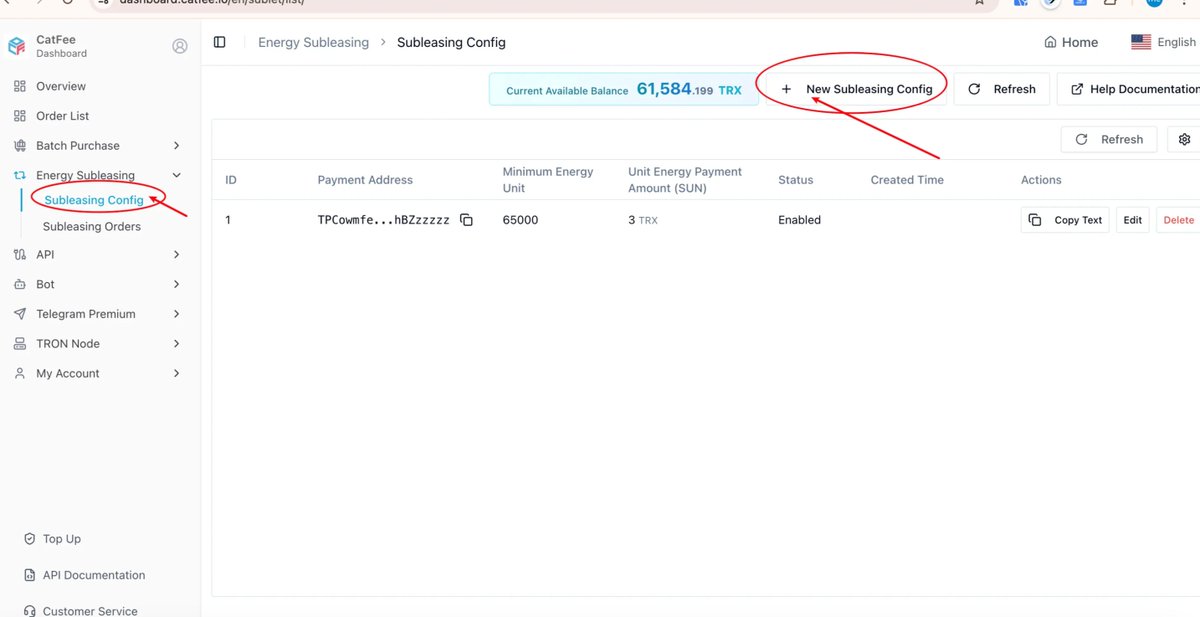Click the Payment Address column header
1200x617 pixels.
click(x=365, y=180)
